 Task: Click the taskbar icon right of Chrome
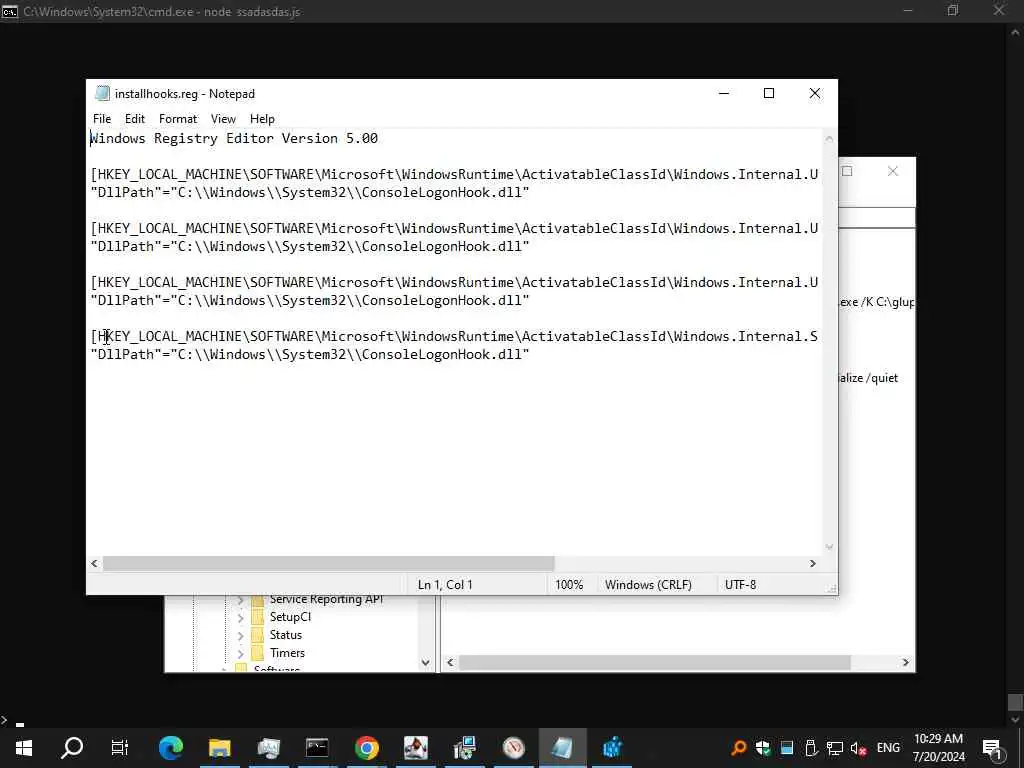pos(415,748)
